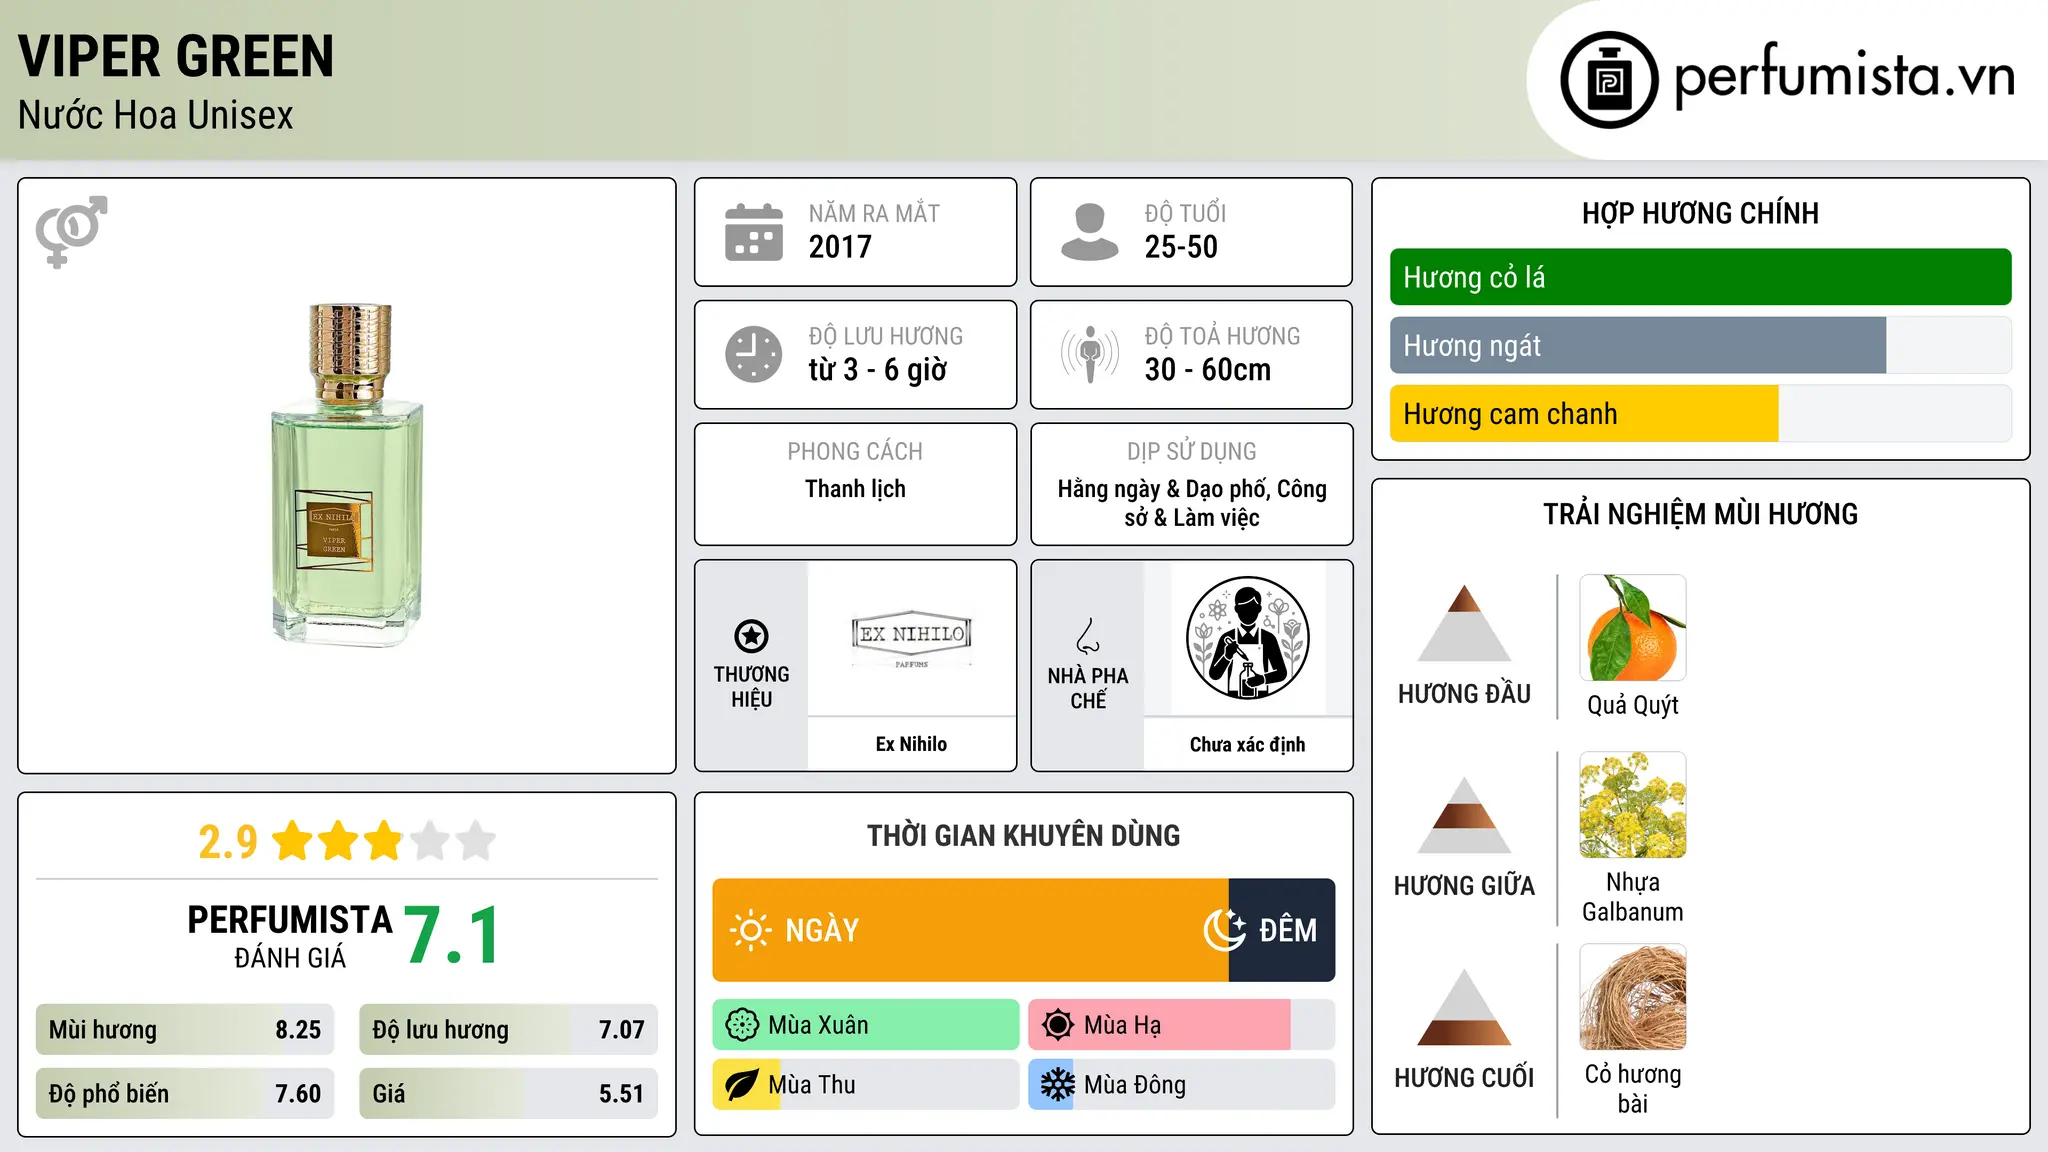Click the green Hương cỏ lá accord bar
The width and height of the screenshot is (2048, 1152).
click(1700, 277)
